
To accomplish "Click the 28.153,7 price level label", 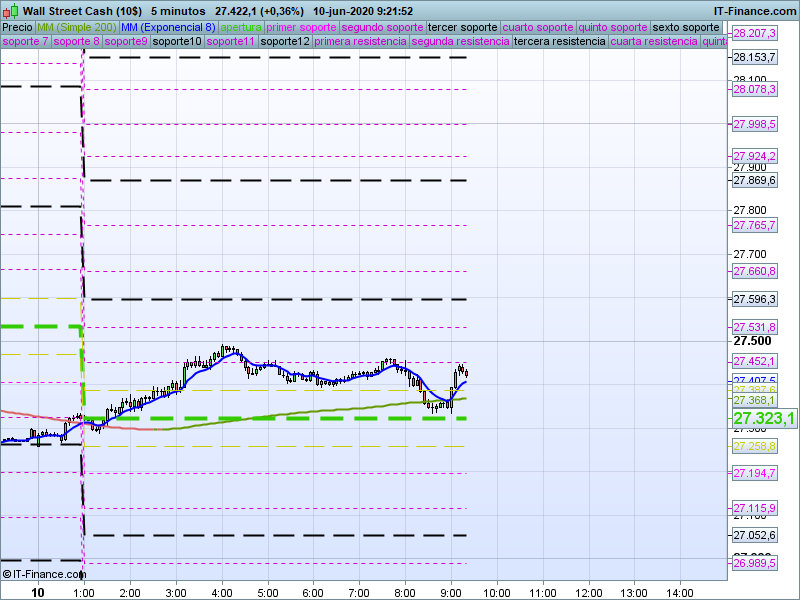I will [x=754, y=57].
